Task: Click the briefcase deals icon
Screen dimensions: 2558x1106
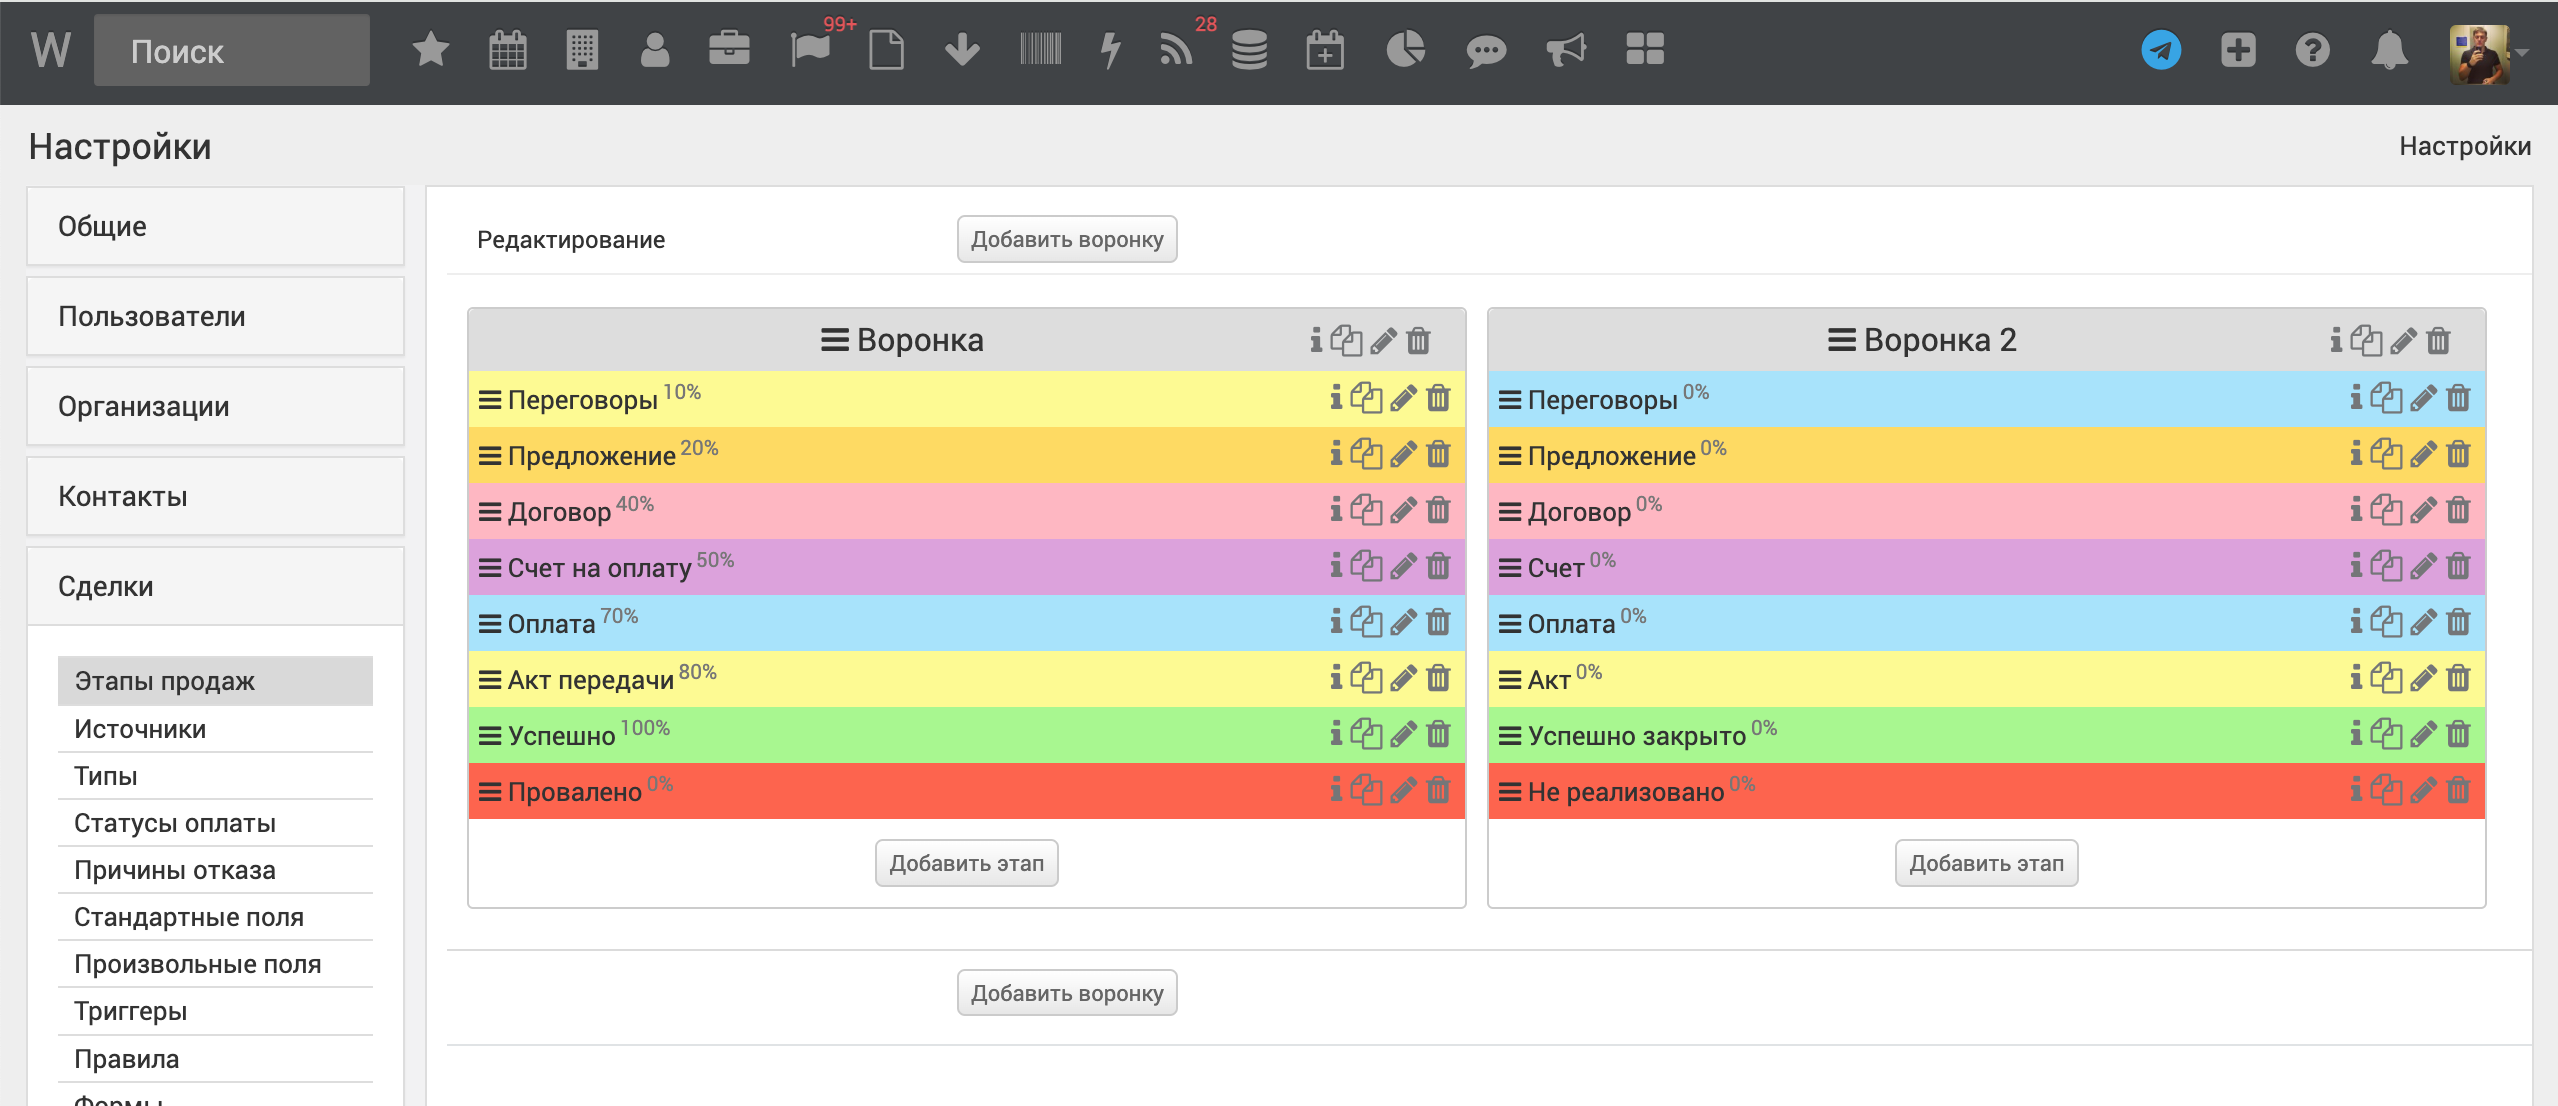Action: coord(729,50)
